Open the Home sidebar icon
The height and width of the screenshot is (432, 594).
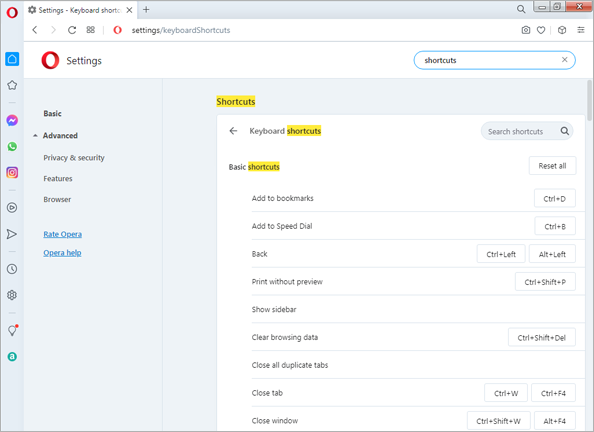click(12, 59)
